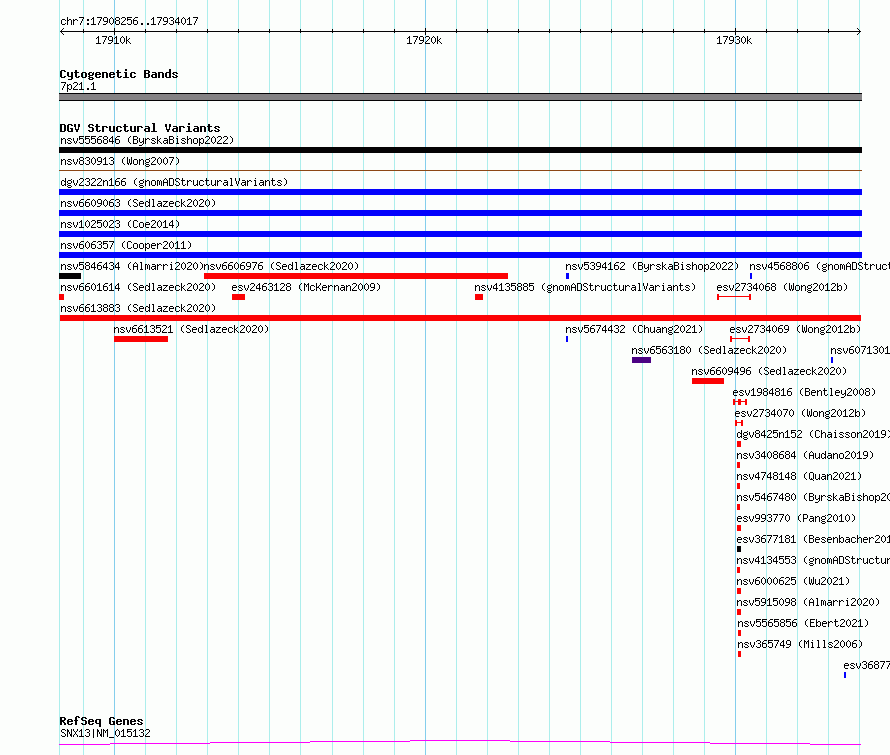Open dgv2322n166 gnomADStructuralVariants entry

click(x=174, y=182)
